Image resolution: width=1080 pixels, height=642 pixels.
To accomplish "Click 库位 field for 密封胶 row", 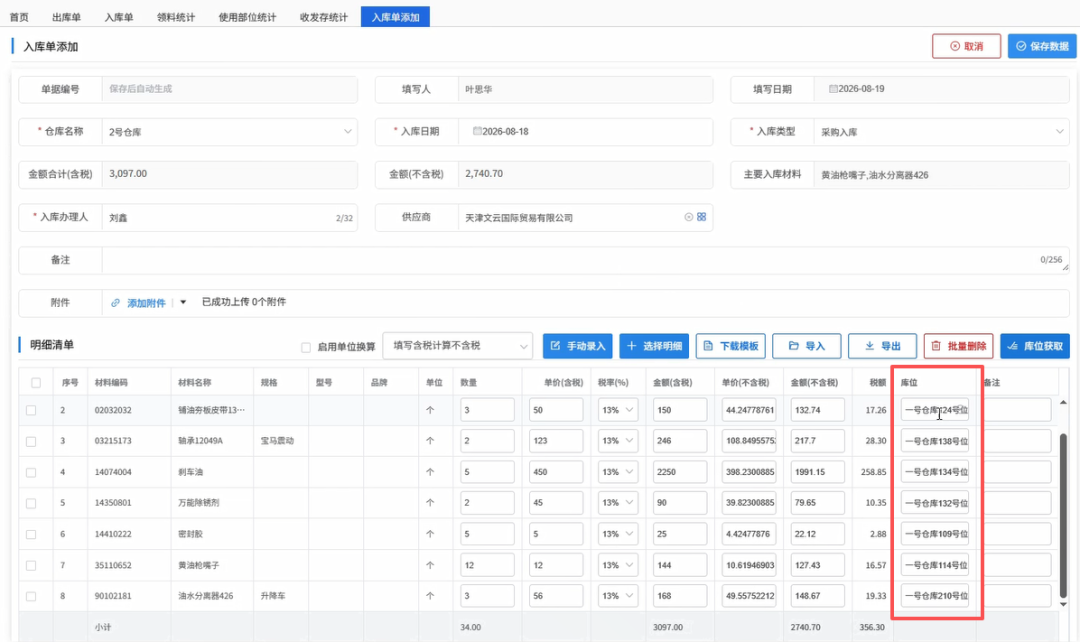I will point(935,534).
